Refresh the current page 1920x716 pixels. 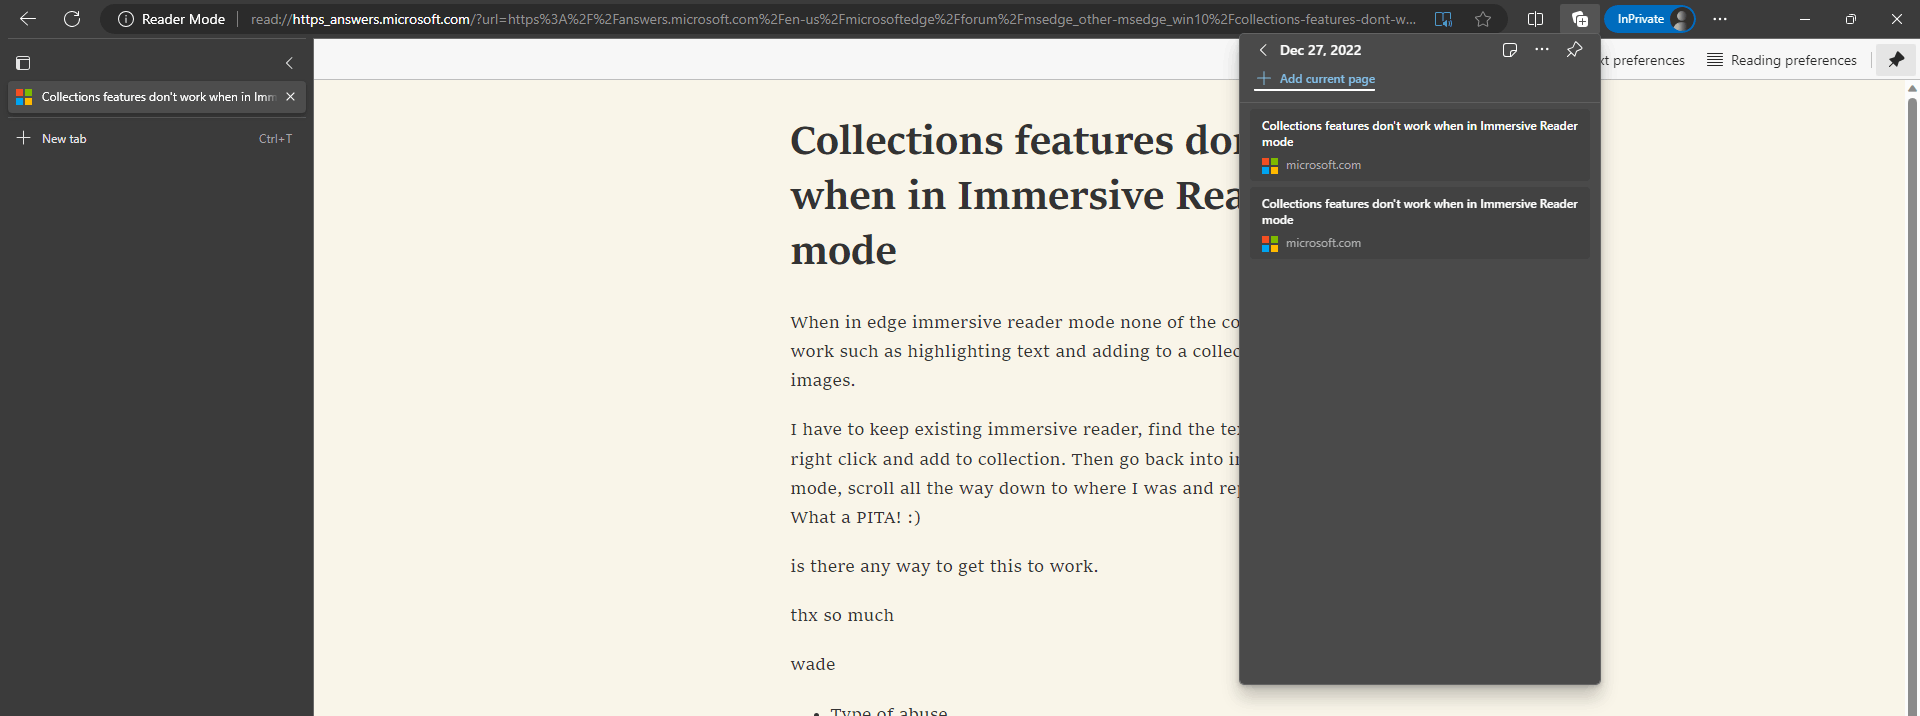72,19
